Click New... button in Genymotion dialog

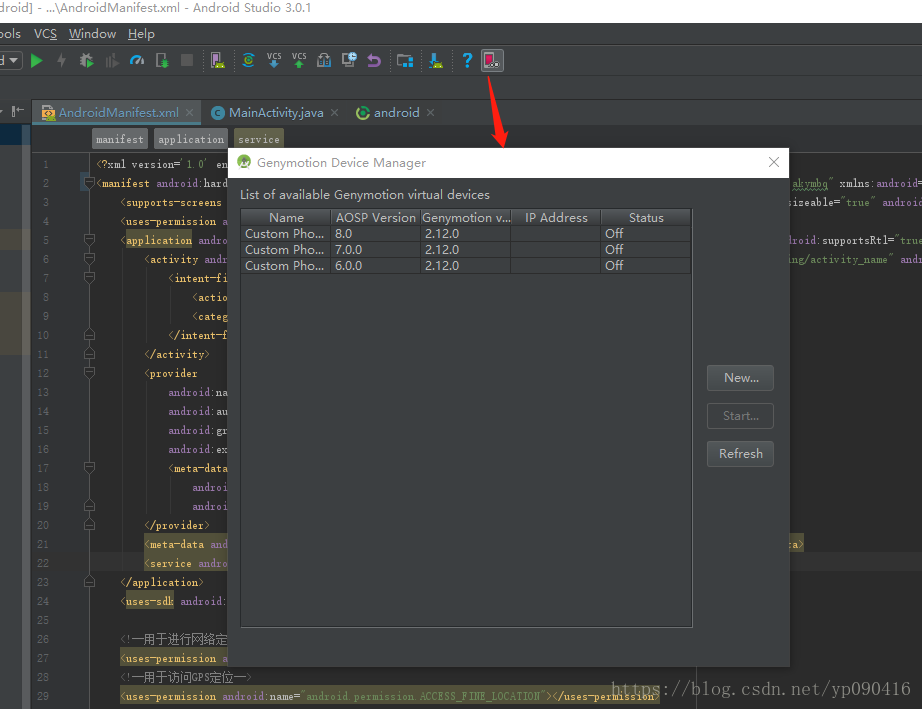[740, 378]
